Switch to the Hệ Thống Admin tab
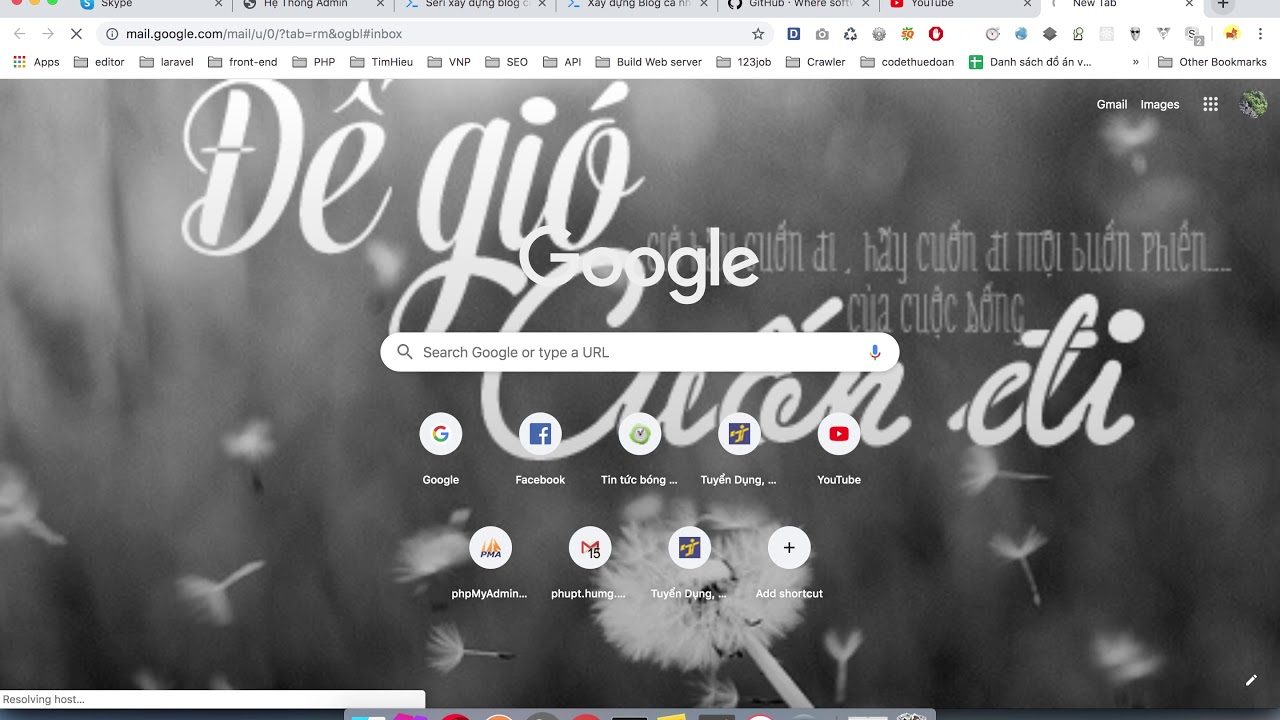Viewport: 1280px width, 720px height. pyautogui.click(x=314, y=5)
